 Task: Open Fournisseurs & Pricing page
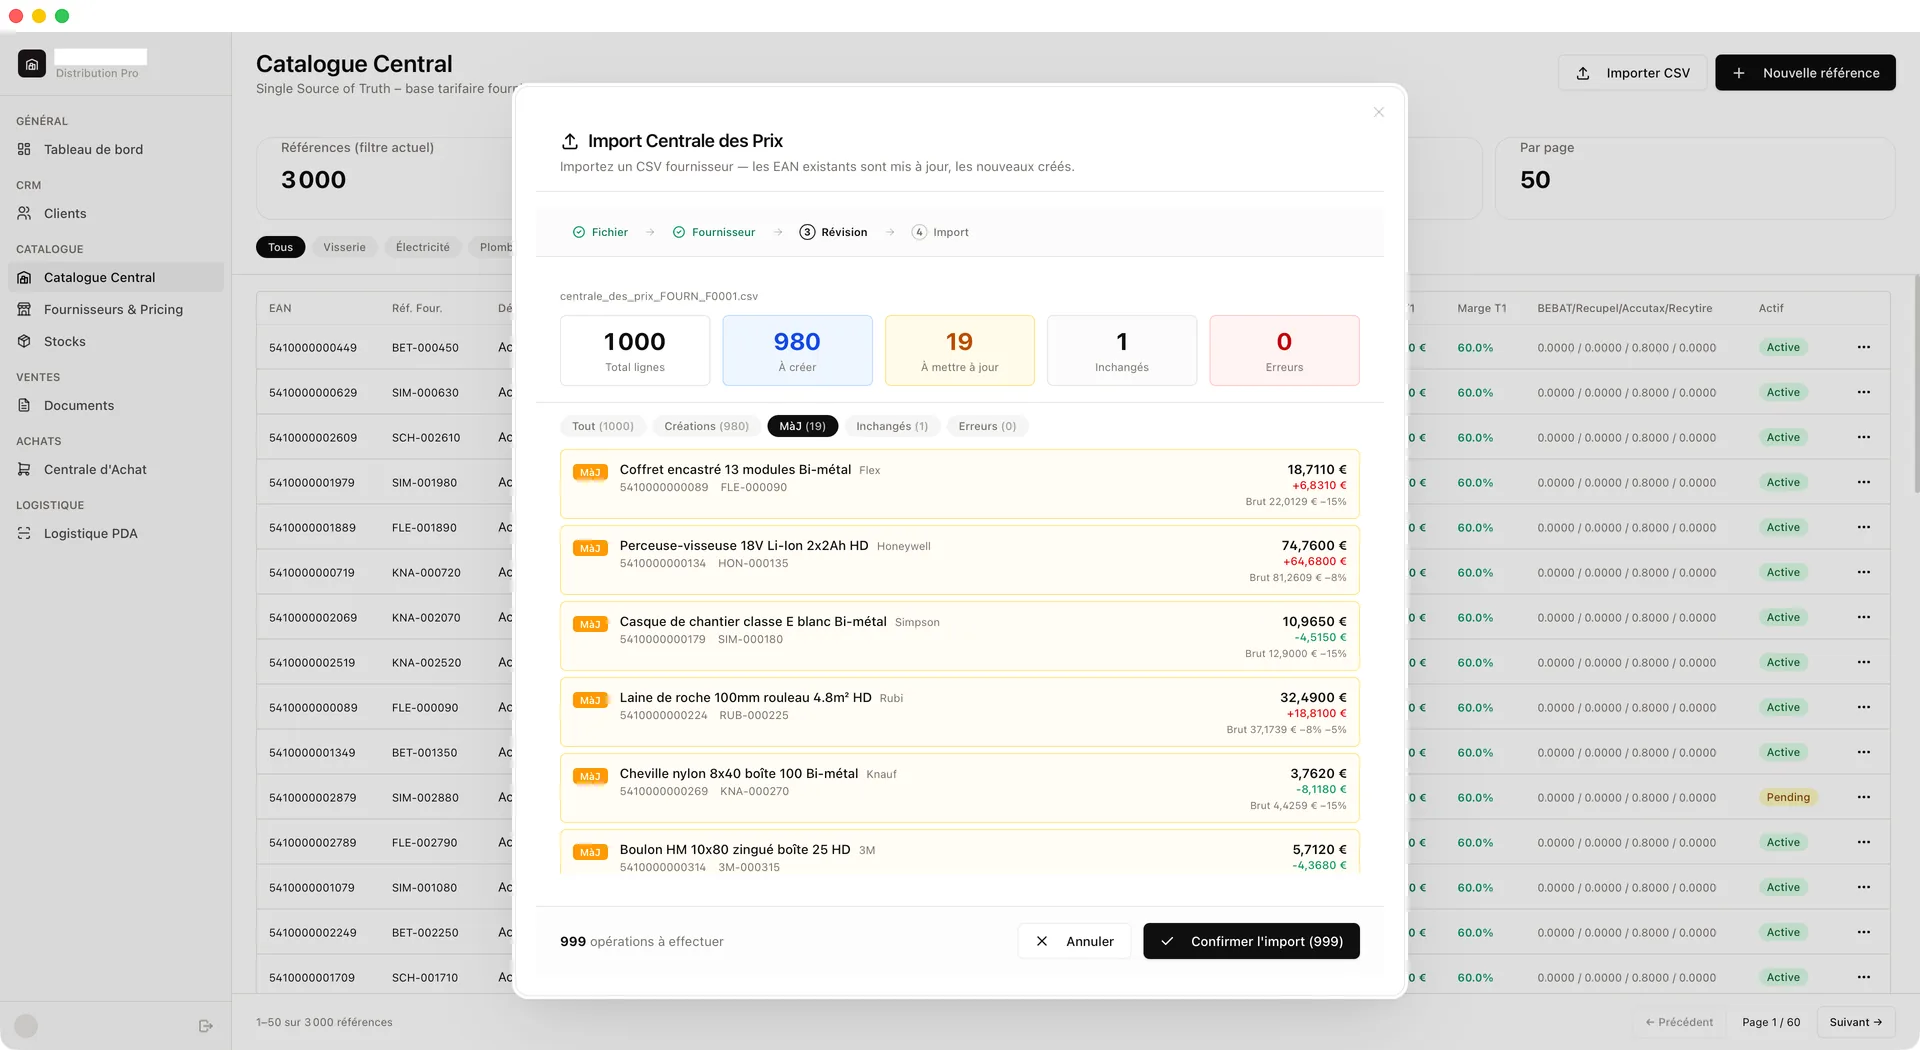click(x=113, y=310)
